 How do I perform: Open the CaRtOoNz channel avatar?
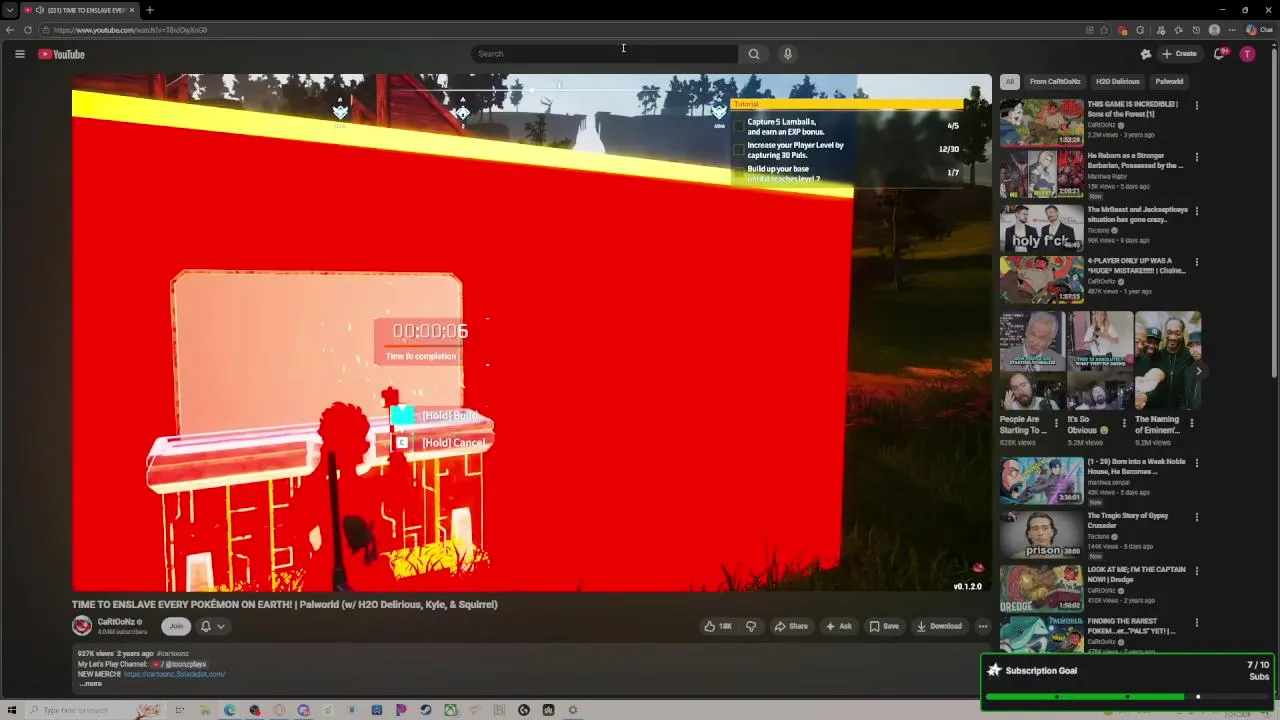pos(82,626)
